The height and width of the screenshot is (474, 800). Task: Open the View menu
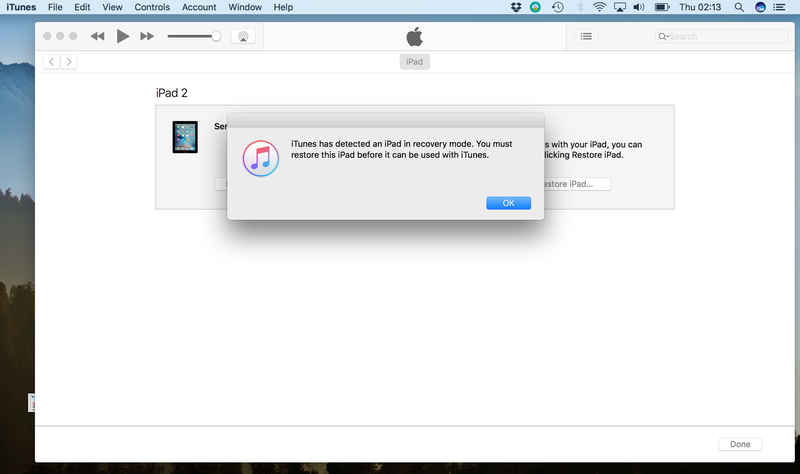click(112, 7)
